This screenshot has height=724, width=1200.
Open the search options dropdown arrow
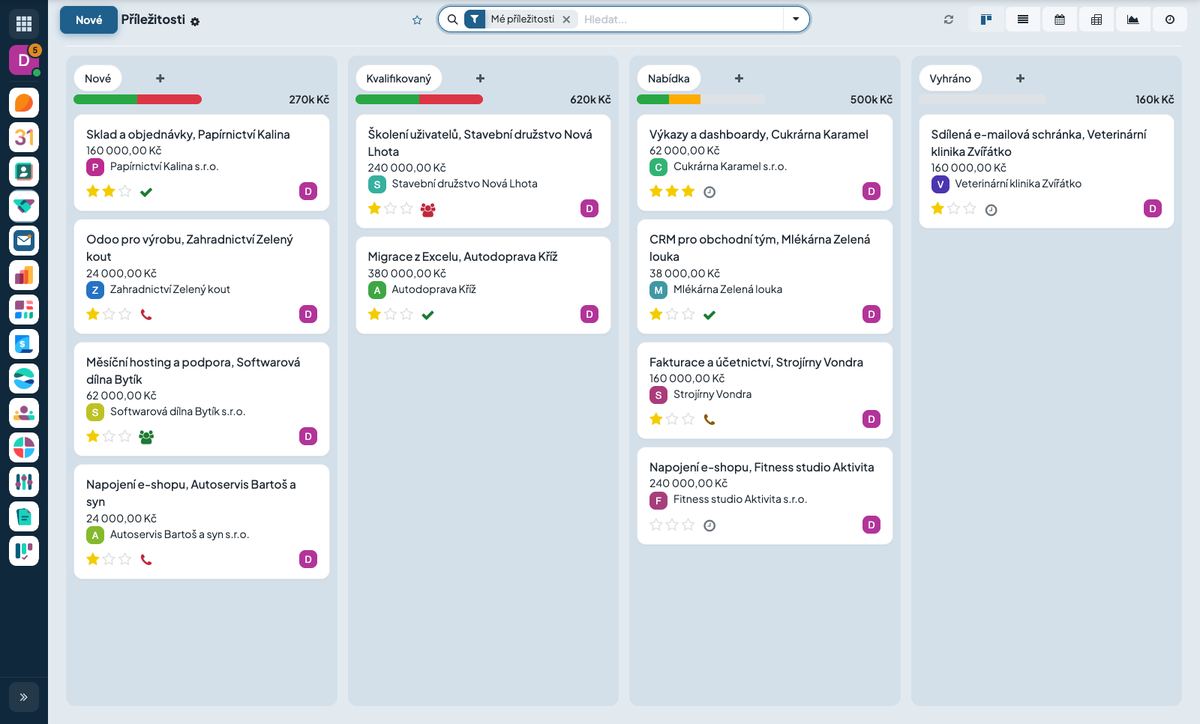click(x=796, y=19)
